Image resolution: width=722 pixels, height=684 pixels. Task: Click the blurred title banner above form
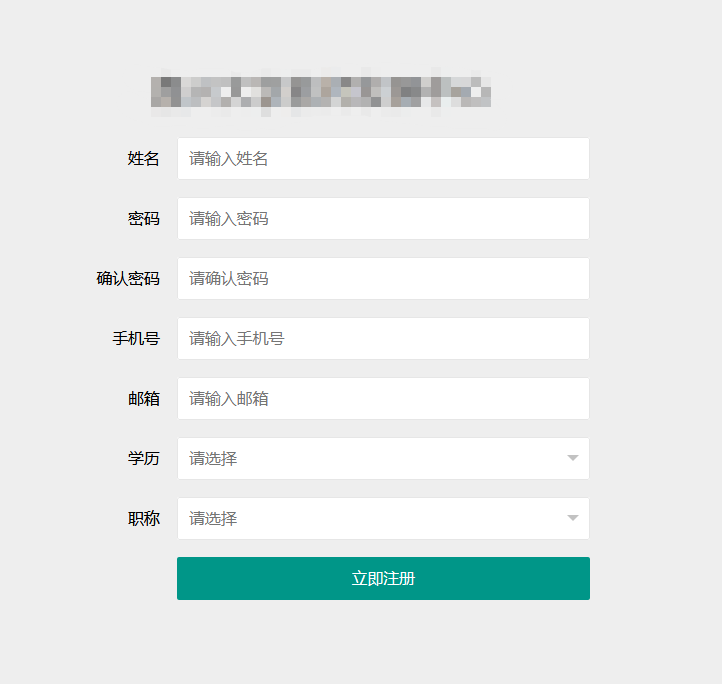click(x=320, y=92)
